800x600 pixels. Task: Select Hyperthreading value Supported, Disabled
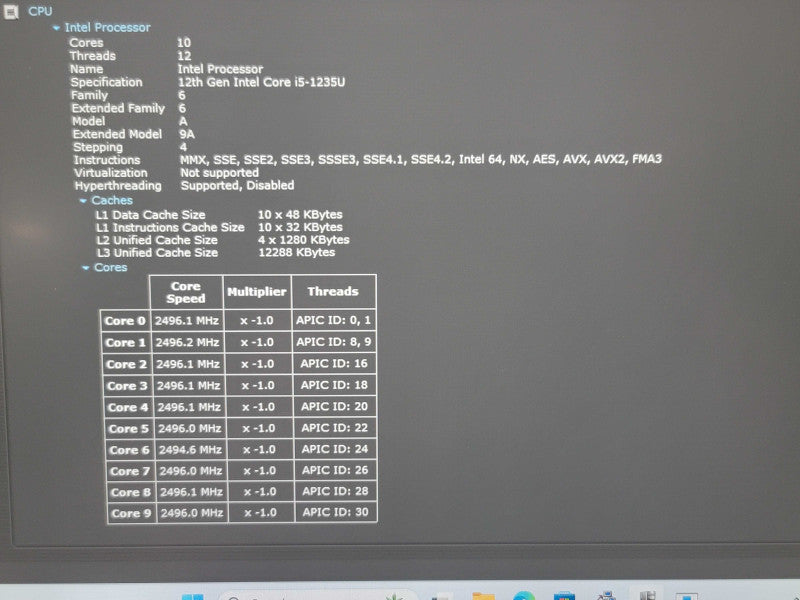[237, 186]
